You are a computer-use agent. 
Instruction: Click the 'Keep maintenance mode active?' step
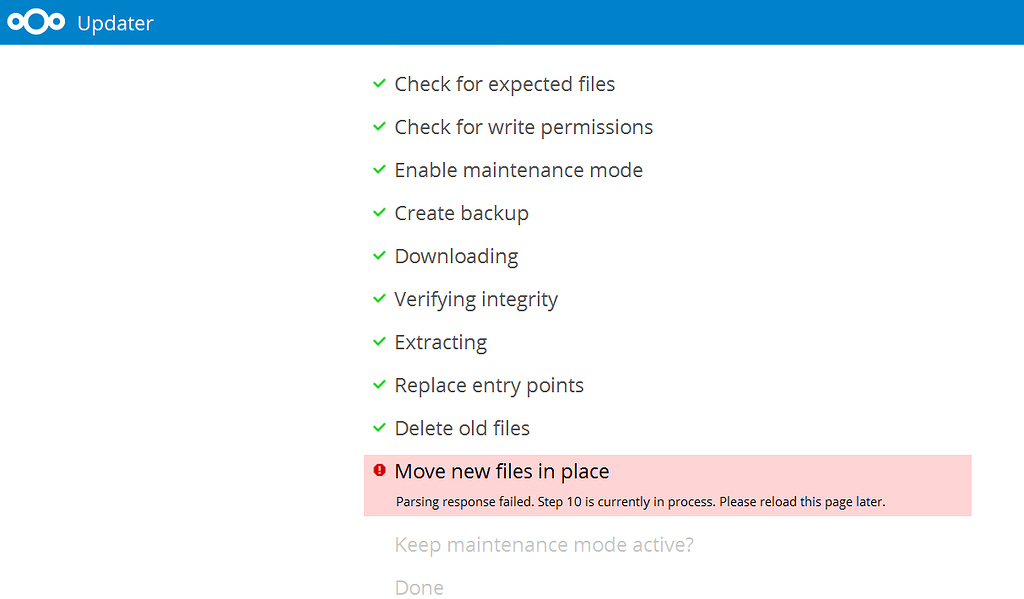point(544,545)
